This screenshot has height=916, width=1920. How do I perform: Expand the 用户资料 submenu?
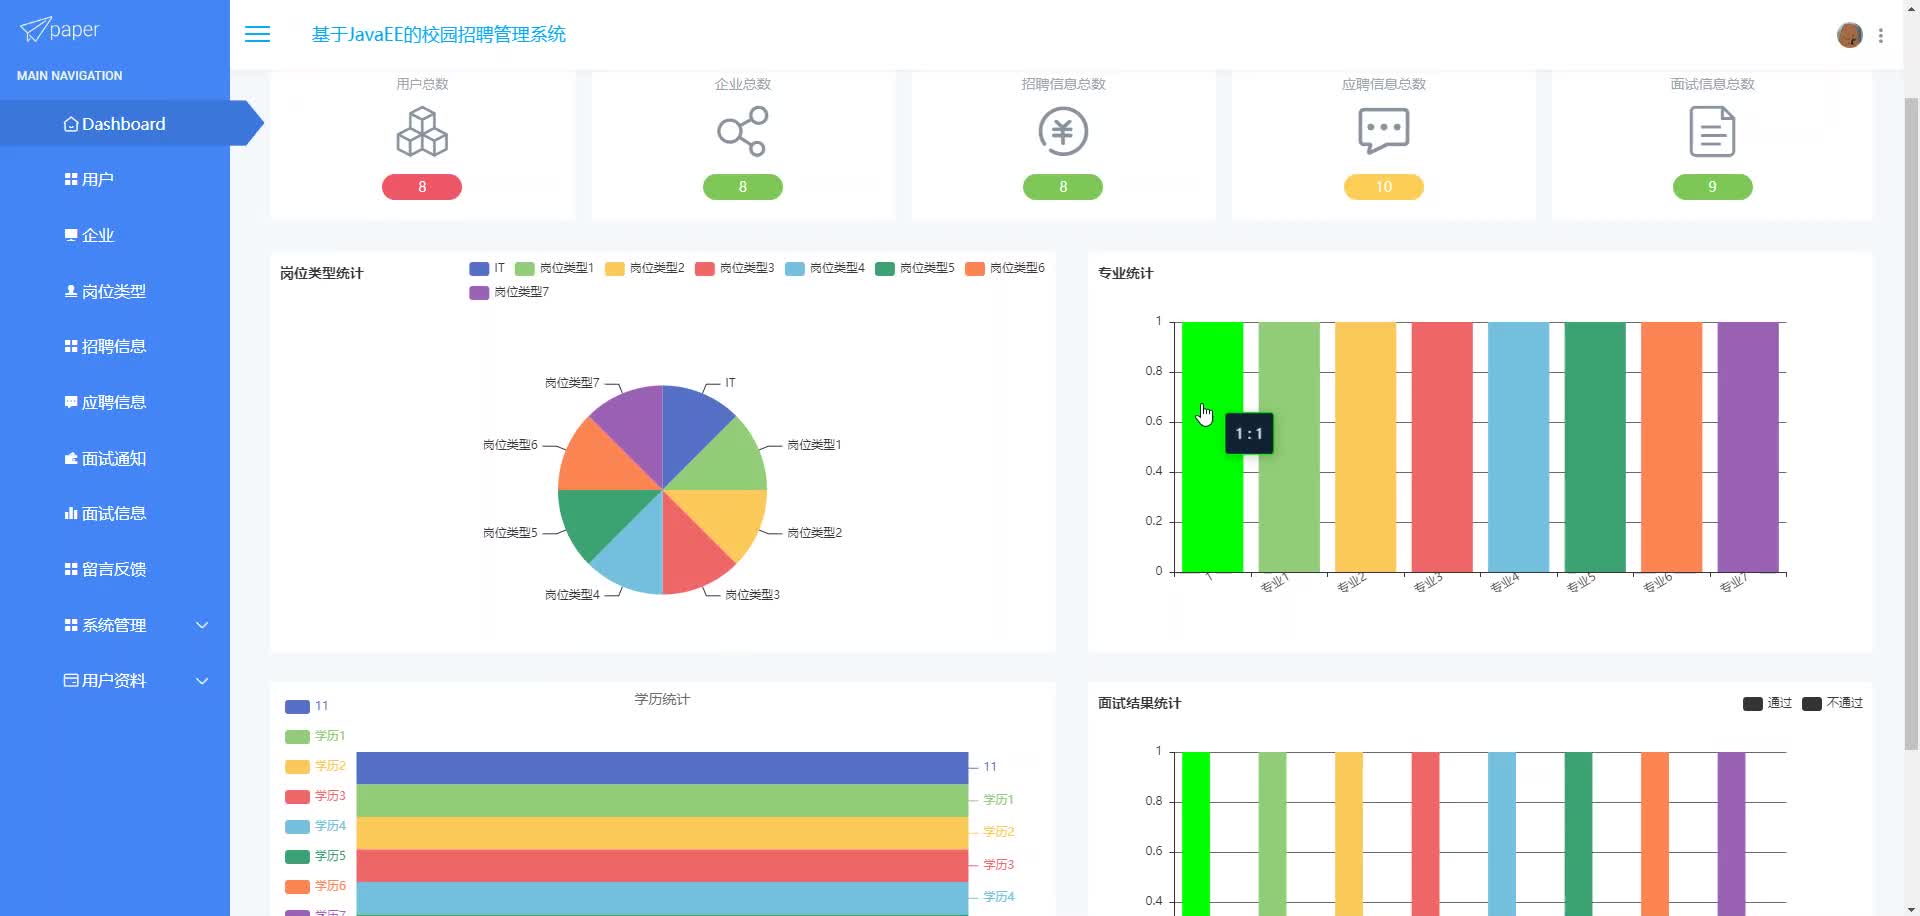[115, 680]
